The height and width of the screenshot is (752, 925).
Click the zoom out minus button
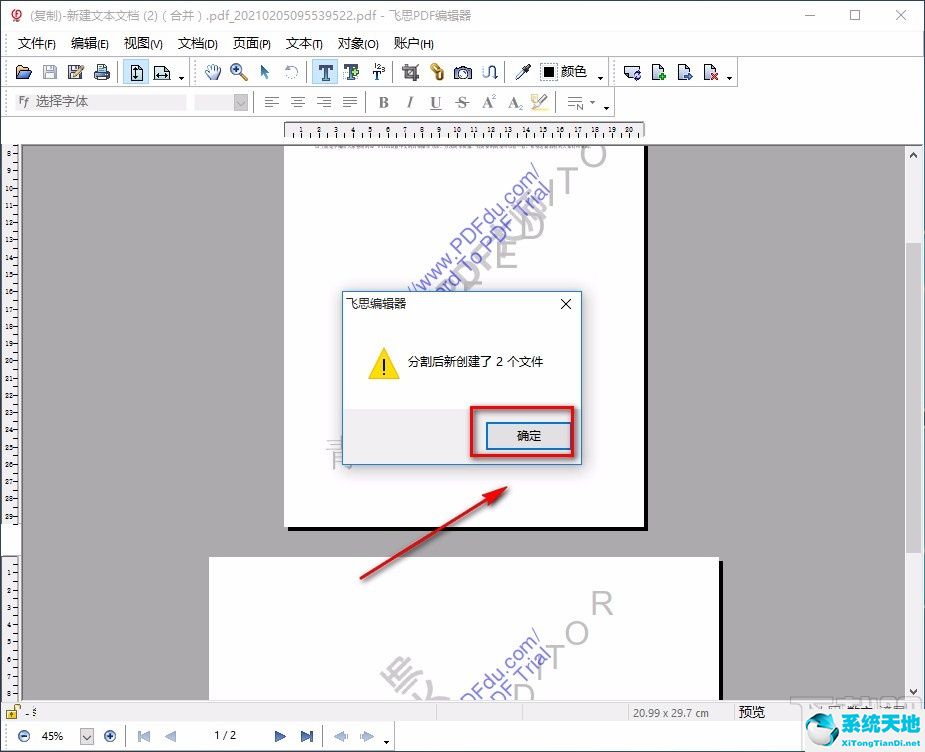click(24, 736)
